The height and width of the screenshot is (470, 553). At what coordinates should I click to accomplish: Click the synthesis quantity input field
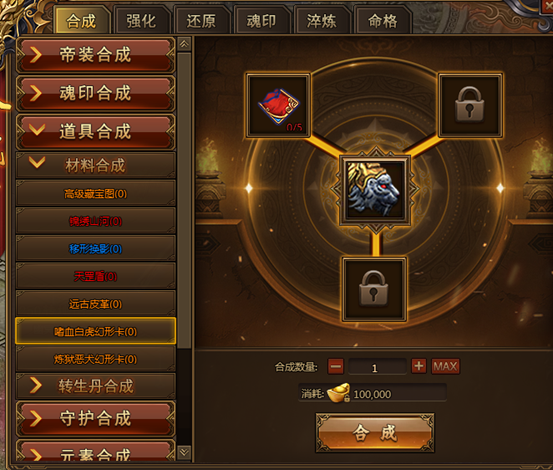tap(377, 367)
